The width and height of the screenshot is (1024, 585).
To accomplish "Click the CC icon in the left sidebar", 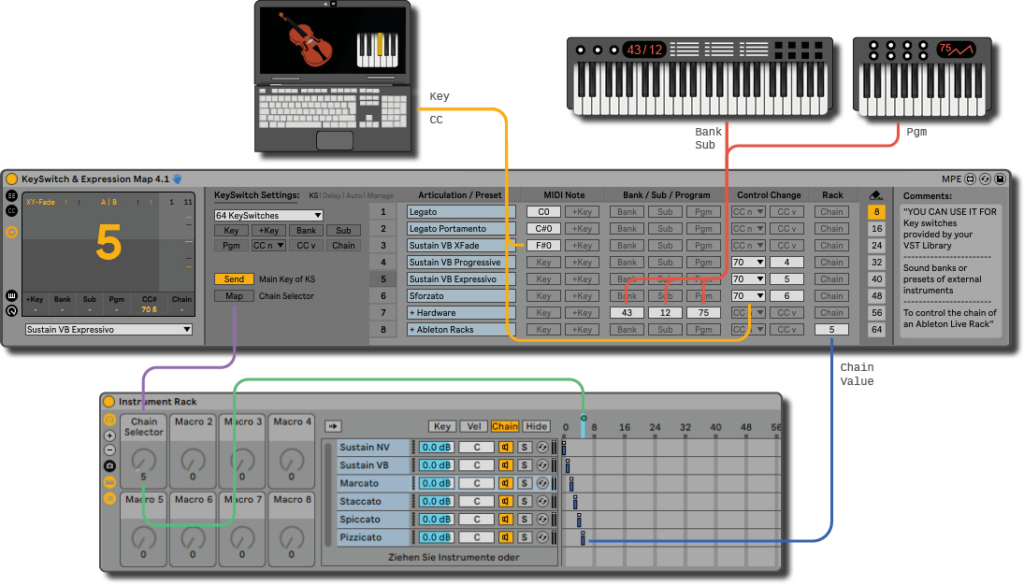I will 12,211.
